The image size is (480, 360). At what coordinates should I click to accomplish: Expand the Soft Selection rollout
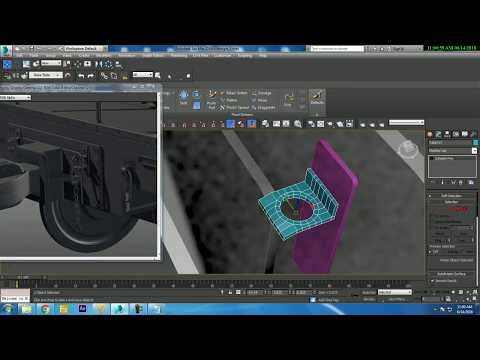(452, 196)
